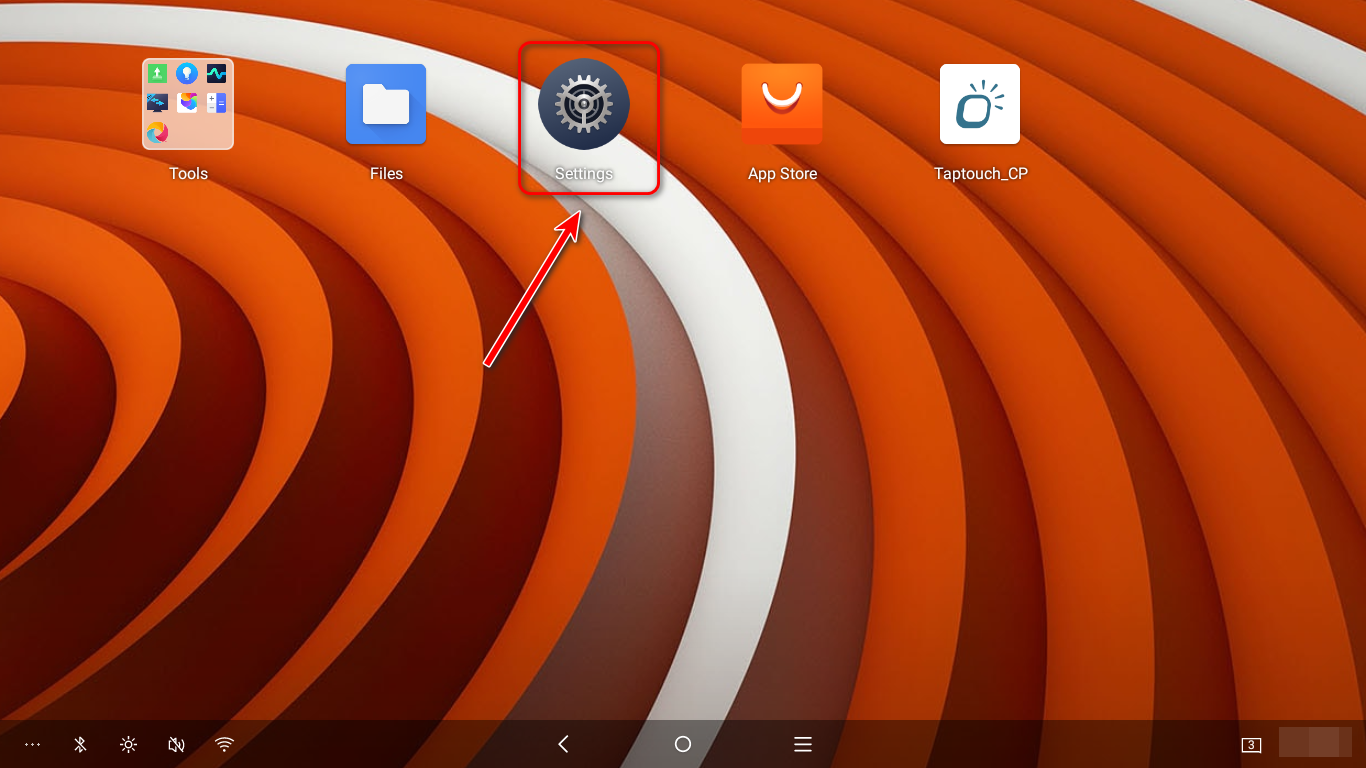Open the Tools folder

point(188,104)
